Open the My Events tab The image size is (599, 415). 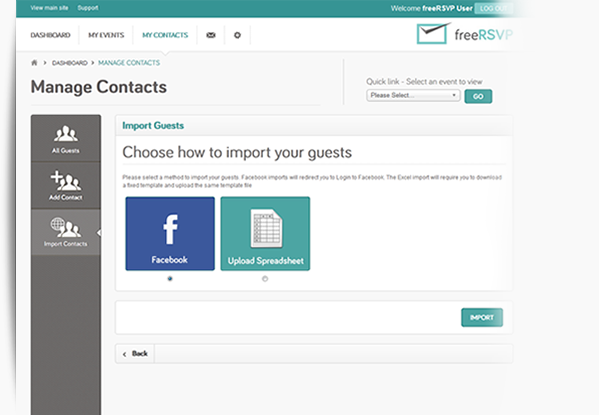106,35
